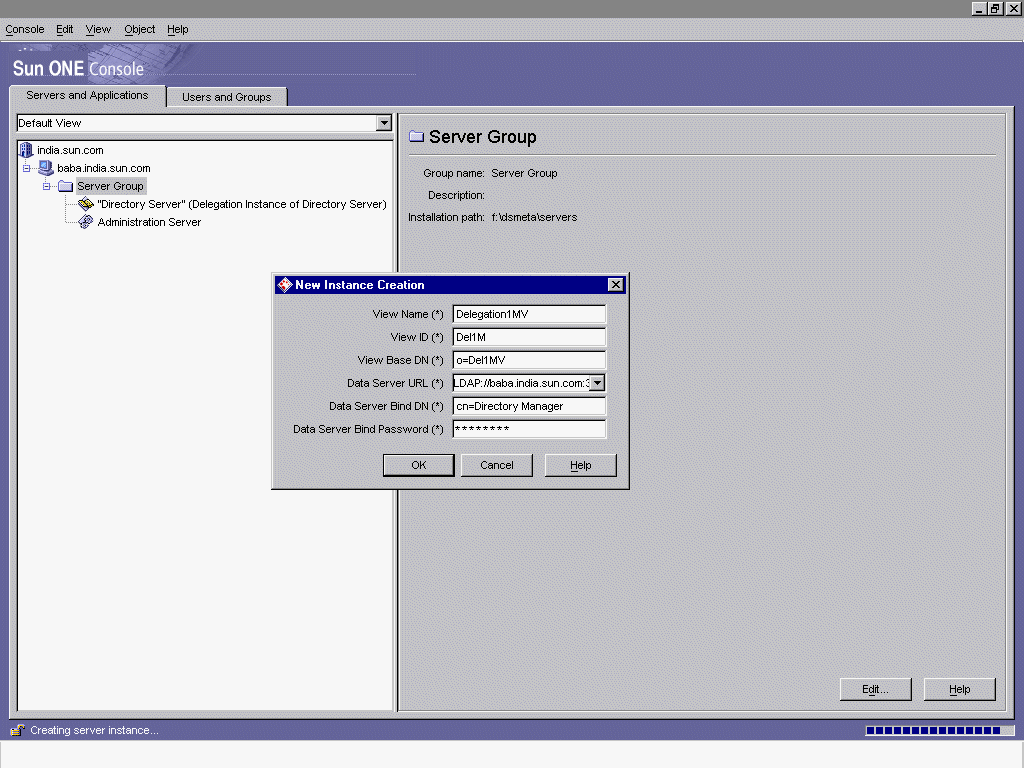The width and height of the screenshot is (1024, 768).
Task: Click the Data Server Bind Password field
Action: [529, 429]
